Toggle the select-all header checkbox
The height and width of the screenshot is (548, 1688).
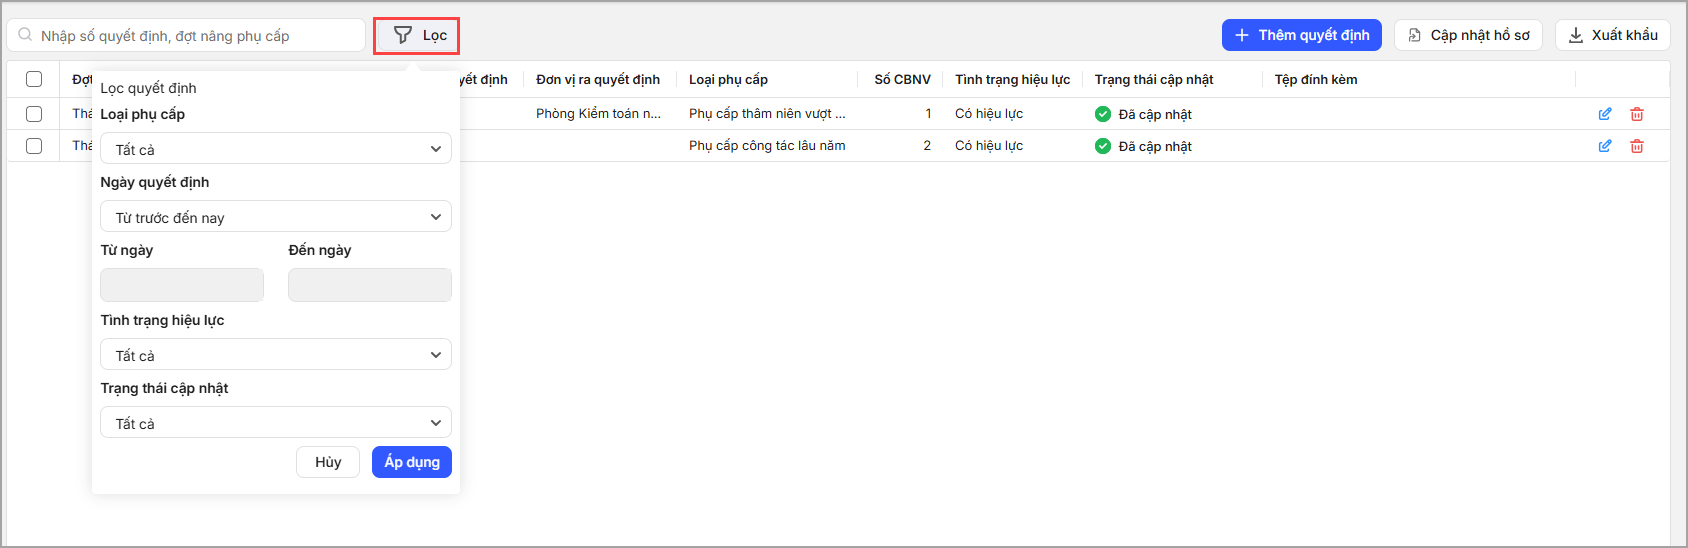pos(34,79)
